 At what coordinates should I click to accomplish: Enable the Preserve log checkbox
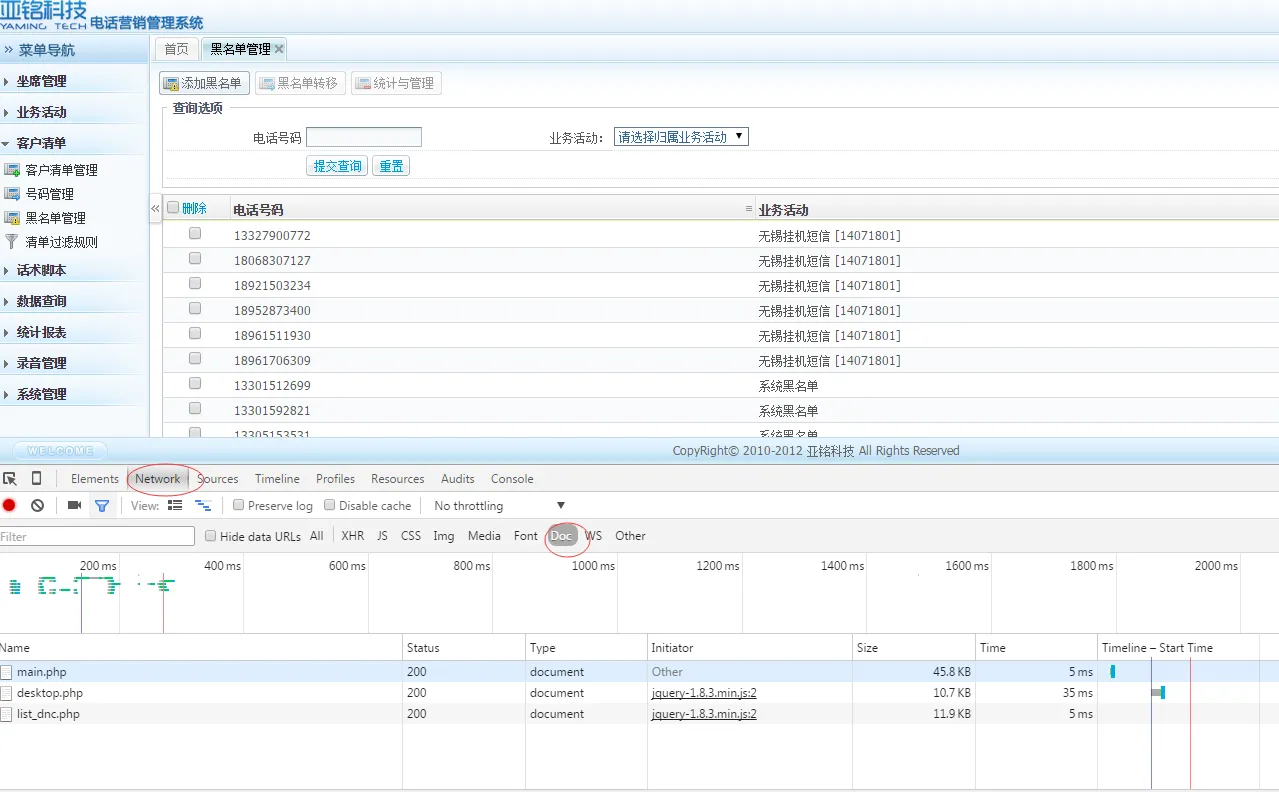pyautogui.click(x=238, y=505)
